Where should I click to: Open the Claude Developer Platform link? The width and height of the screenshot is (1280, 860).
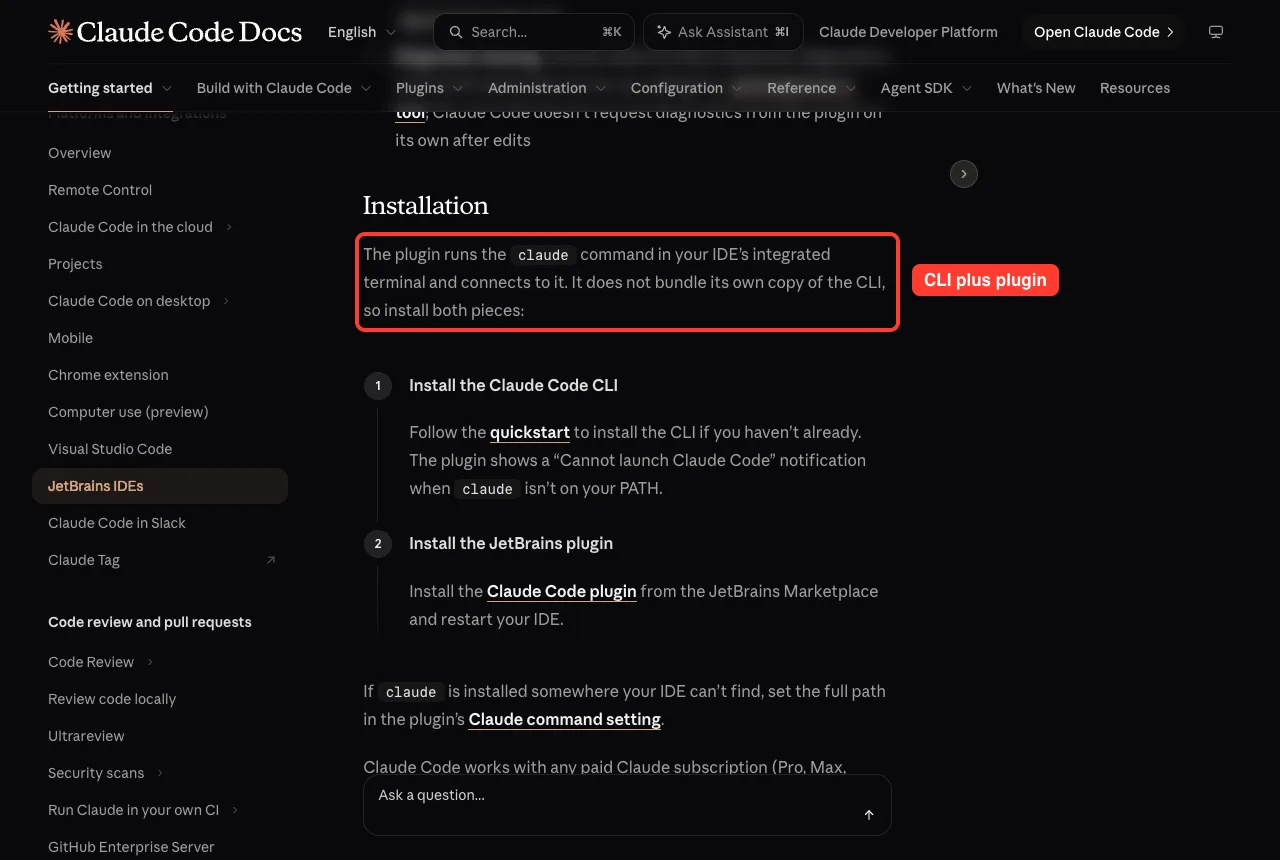908,32
